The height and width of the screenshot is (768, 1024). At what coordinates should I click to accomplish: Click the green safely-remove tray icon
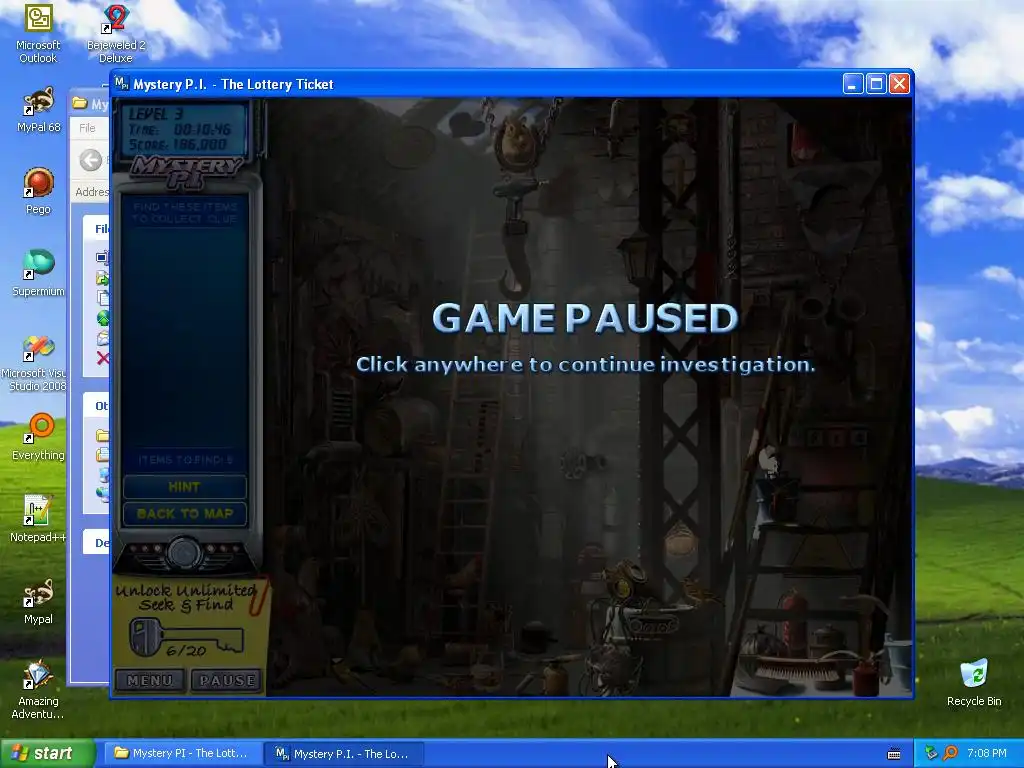(x=931, y=753)
